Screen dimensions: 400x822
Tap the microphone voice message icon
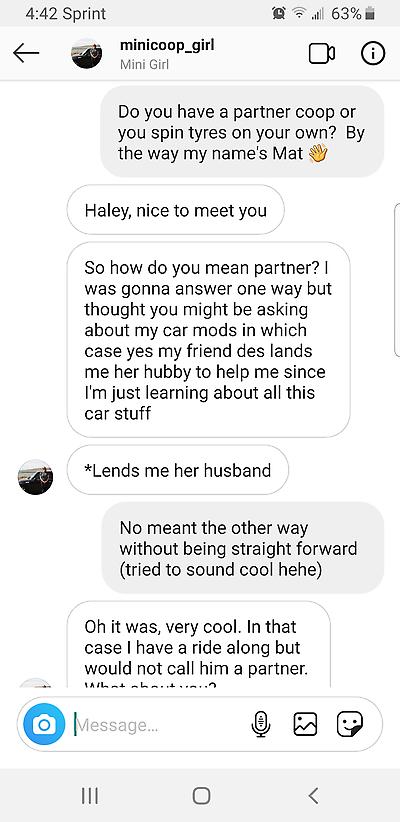[261, 724]
